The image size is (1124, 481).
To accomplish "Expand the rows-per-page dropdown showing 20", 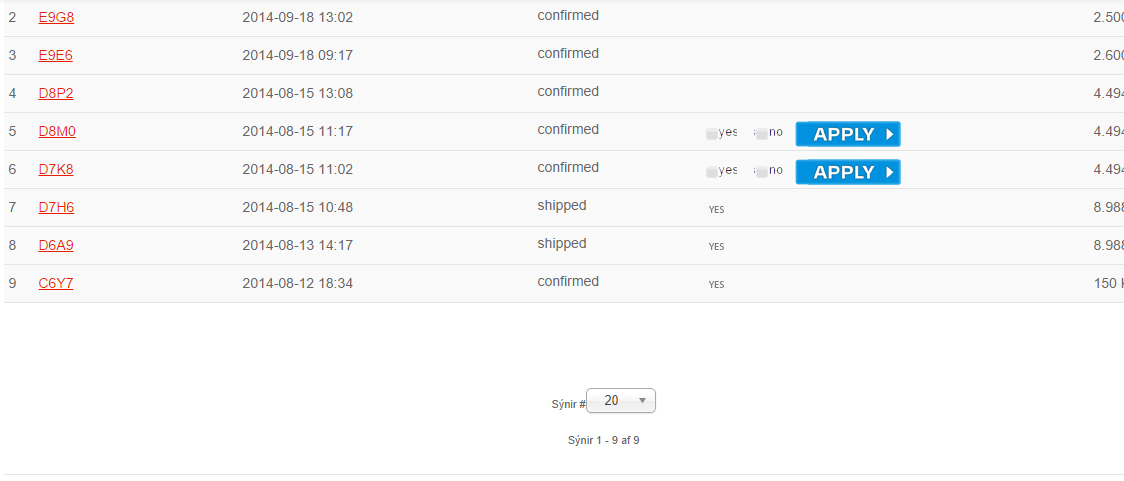I will [621, 401].
